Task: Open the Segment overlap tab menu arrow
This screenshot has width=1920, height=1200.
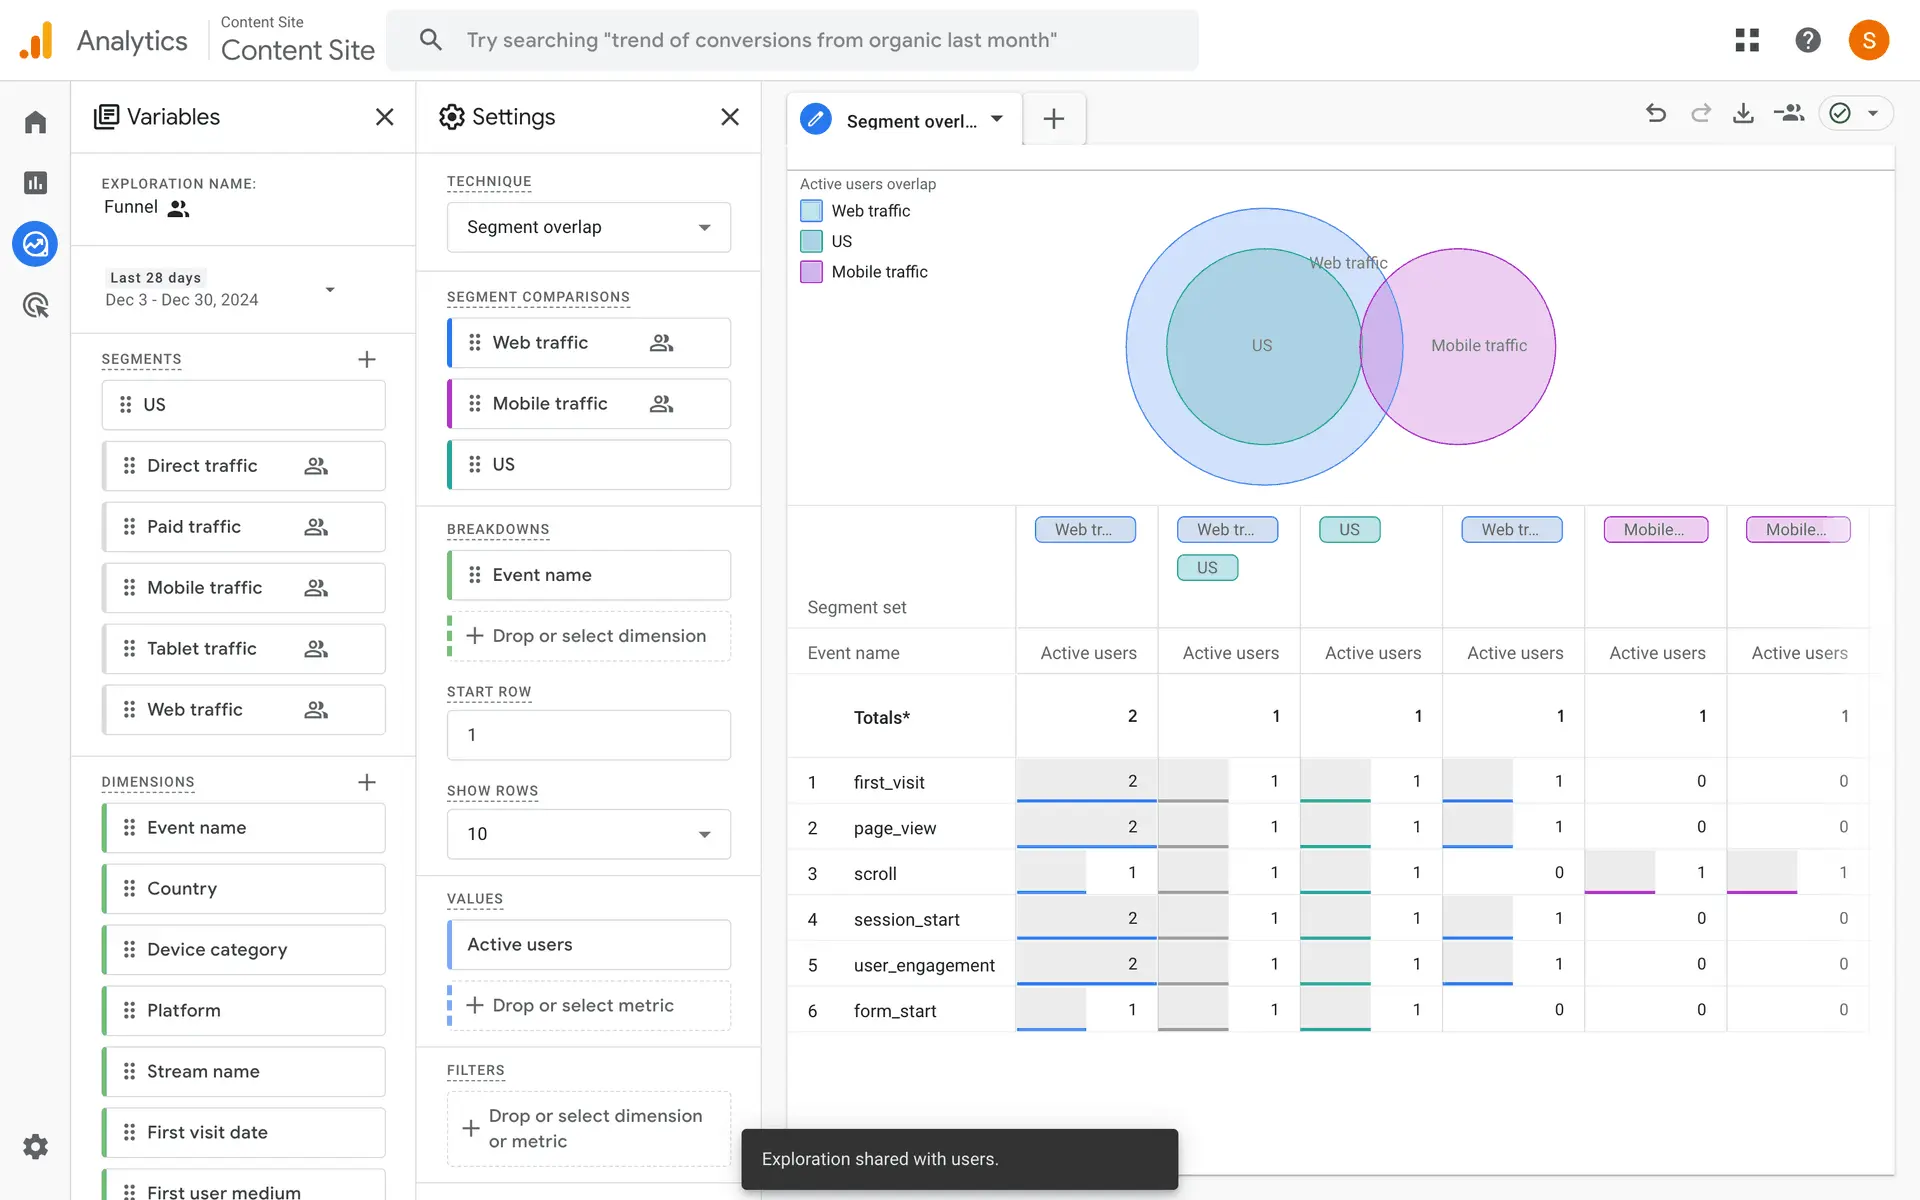Action: [997, 119]
